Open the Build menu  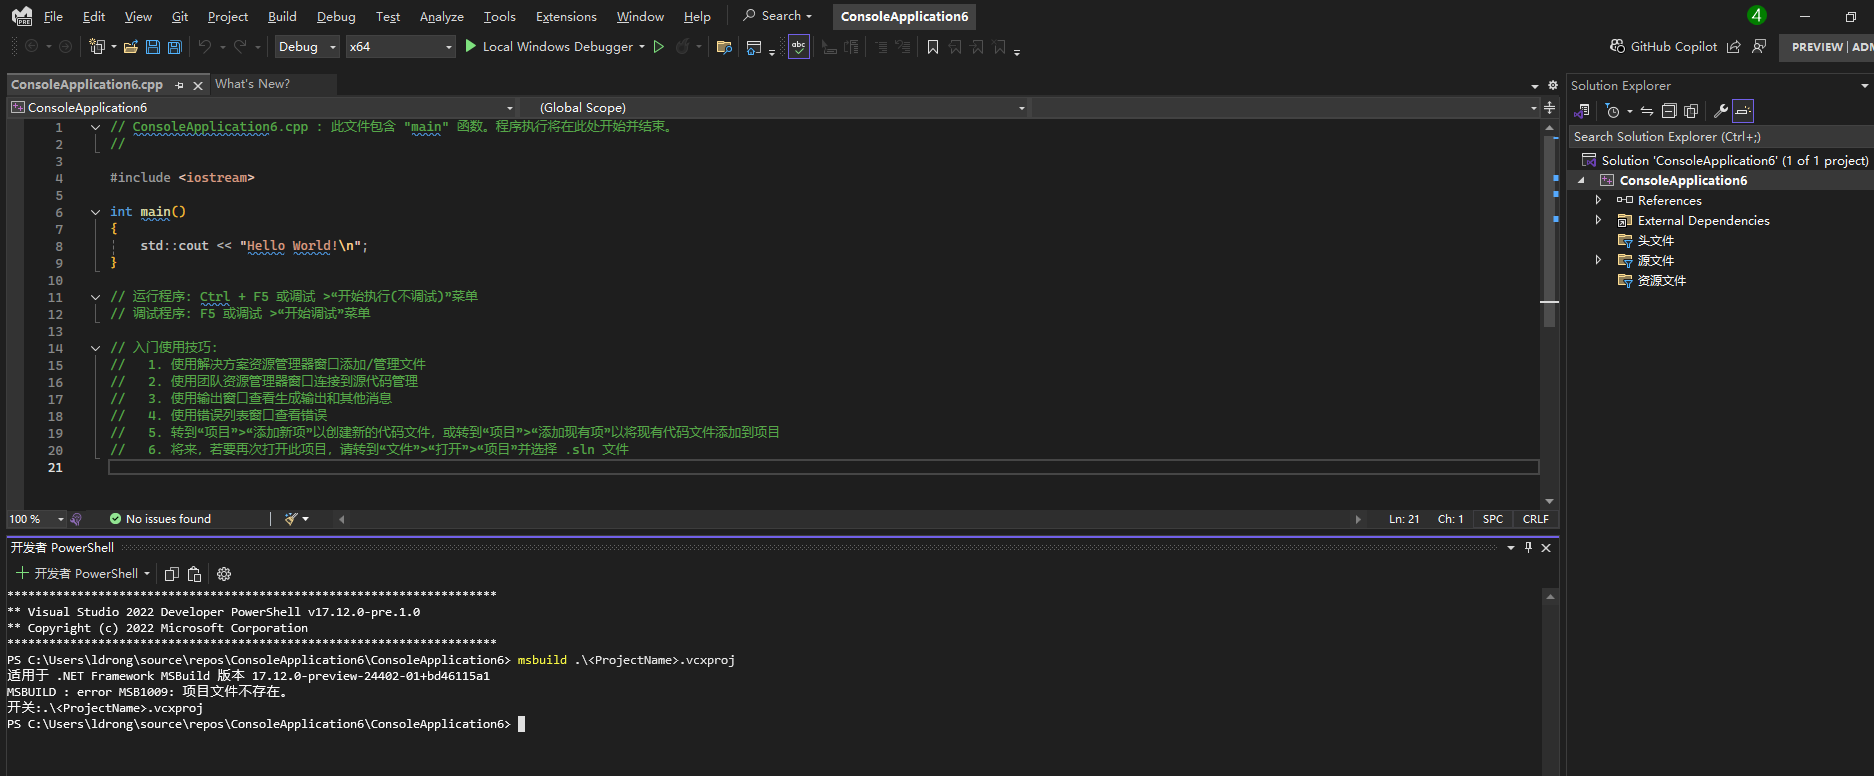click(282, 16)
